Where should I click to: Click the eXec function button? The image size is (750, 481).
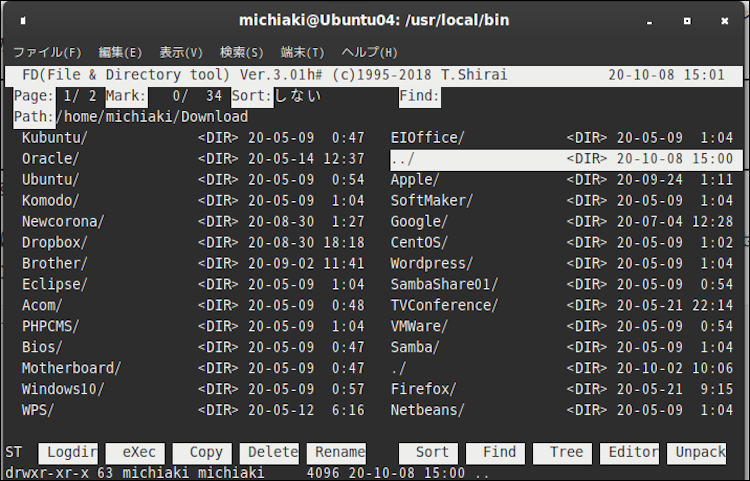135,452
